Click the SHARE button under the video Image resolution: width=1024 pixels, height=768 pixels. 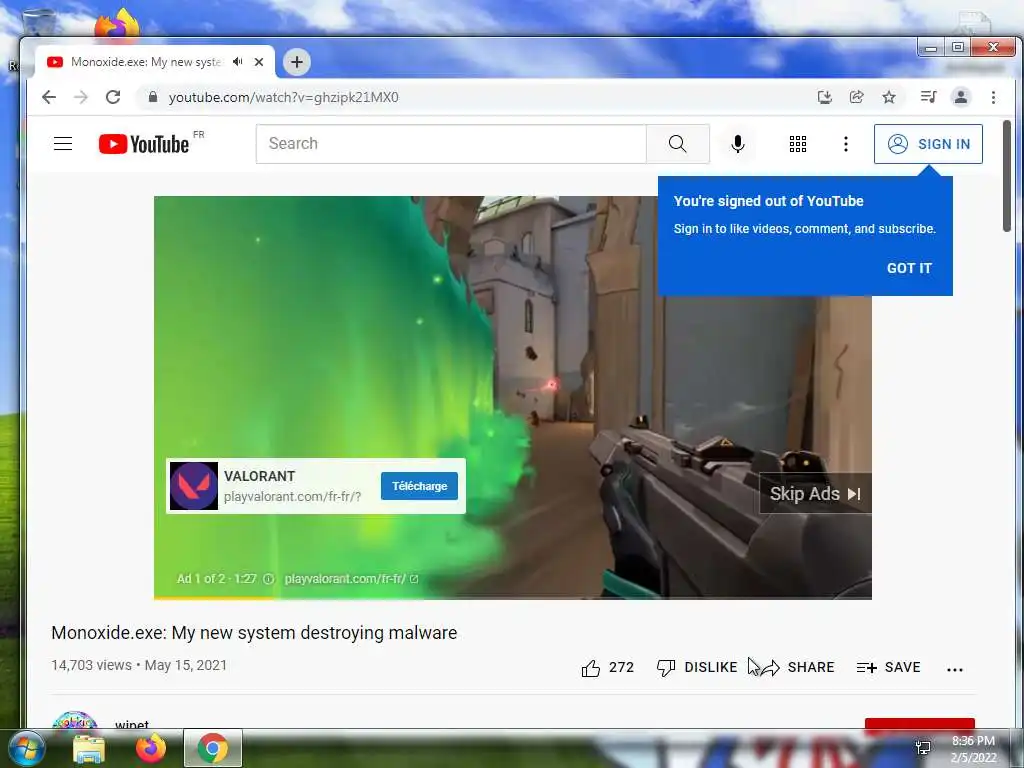(797, 667)
